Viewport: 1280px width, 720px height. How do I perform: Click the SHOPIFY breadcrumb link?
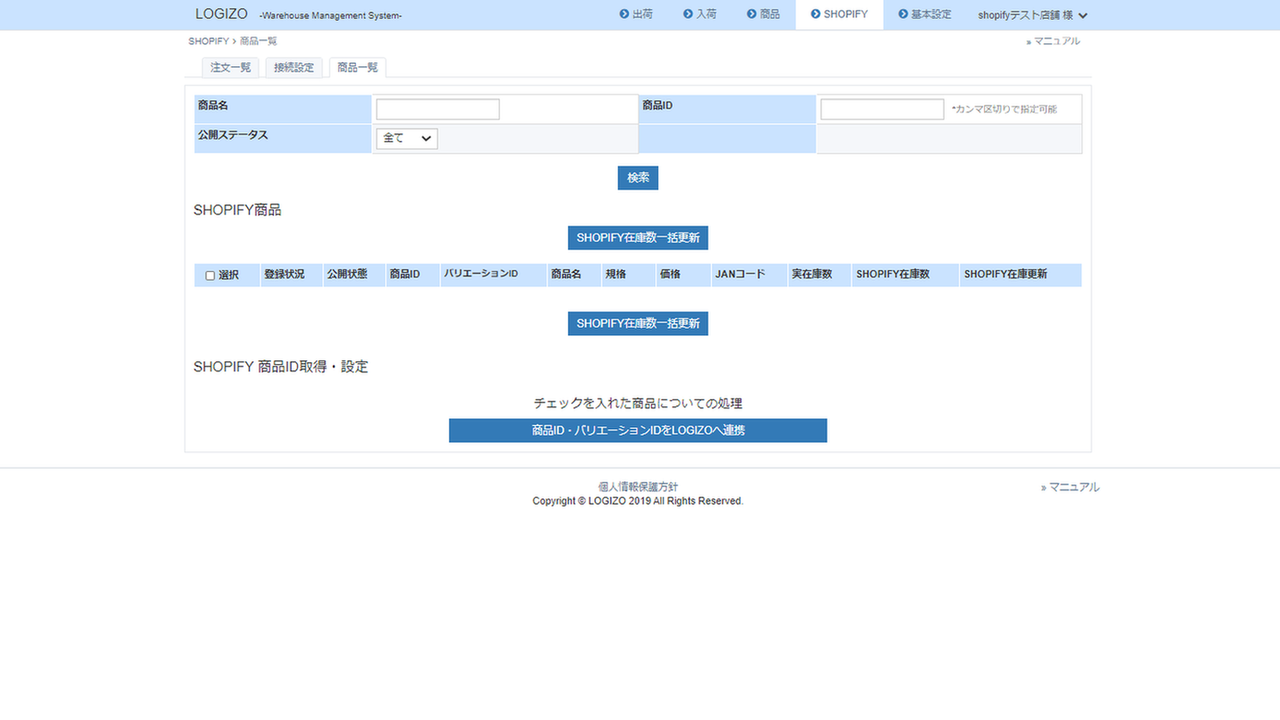(x=208, y=41)
